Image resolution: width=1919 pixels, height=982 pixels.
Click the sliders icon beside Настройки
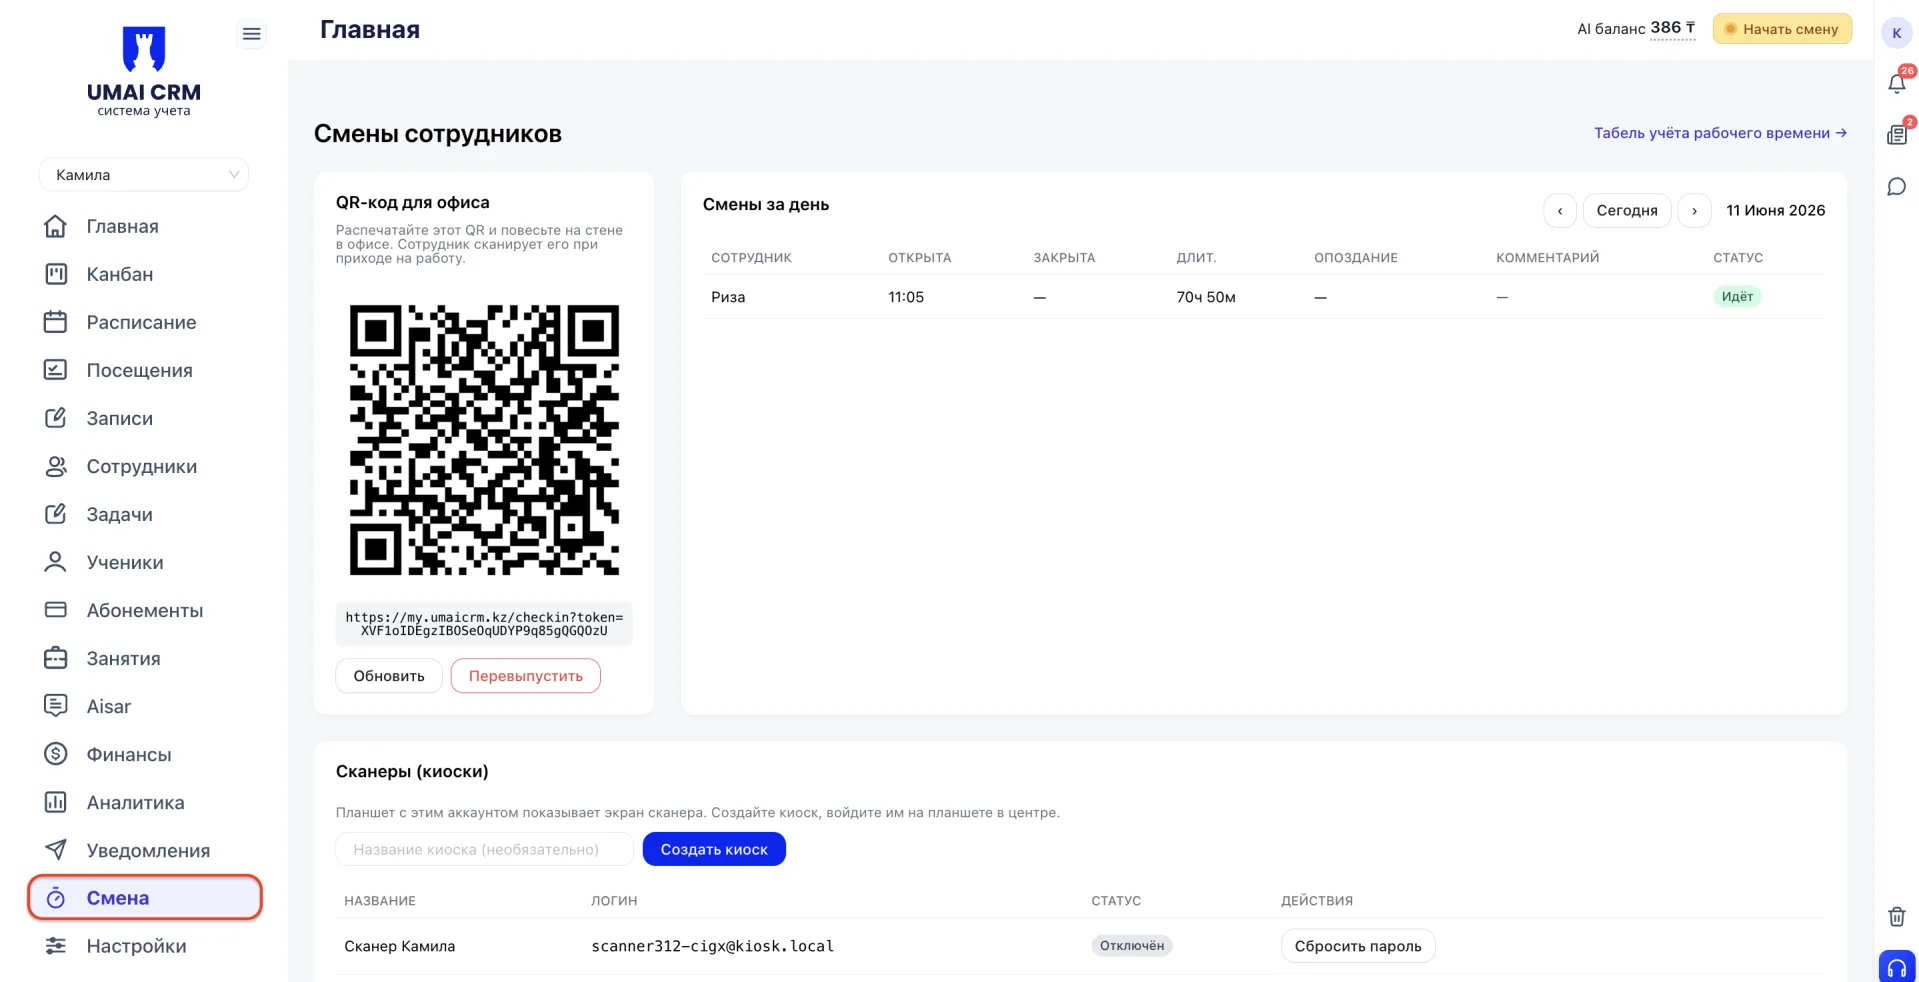pos(56,946)
